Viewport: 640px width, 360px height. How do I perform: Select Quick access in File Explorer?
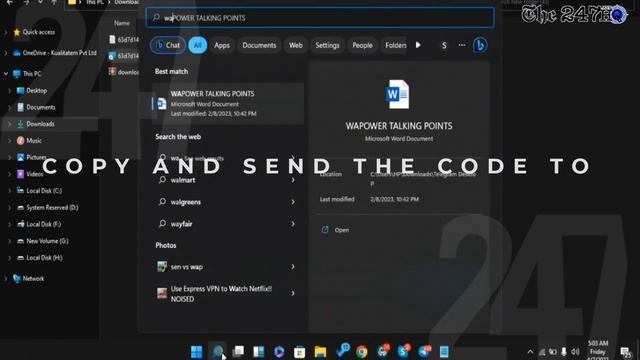[x=39, y=32]
